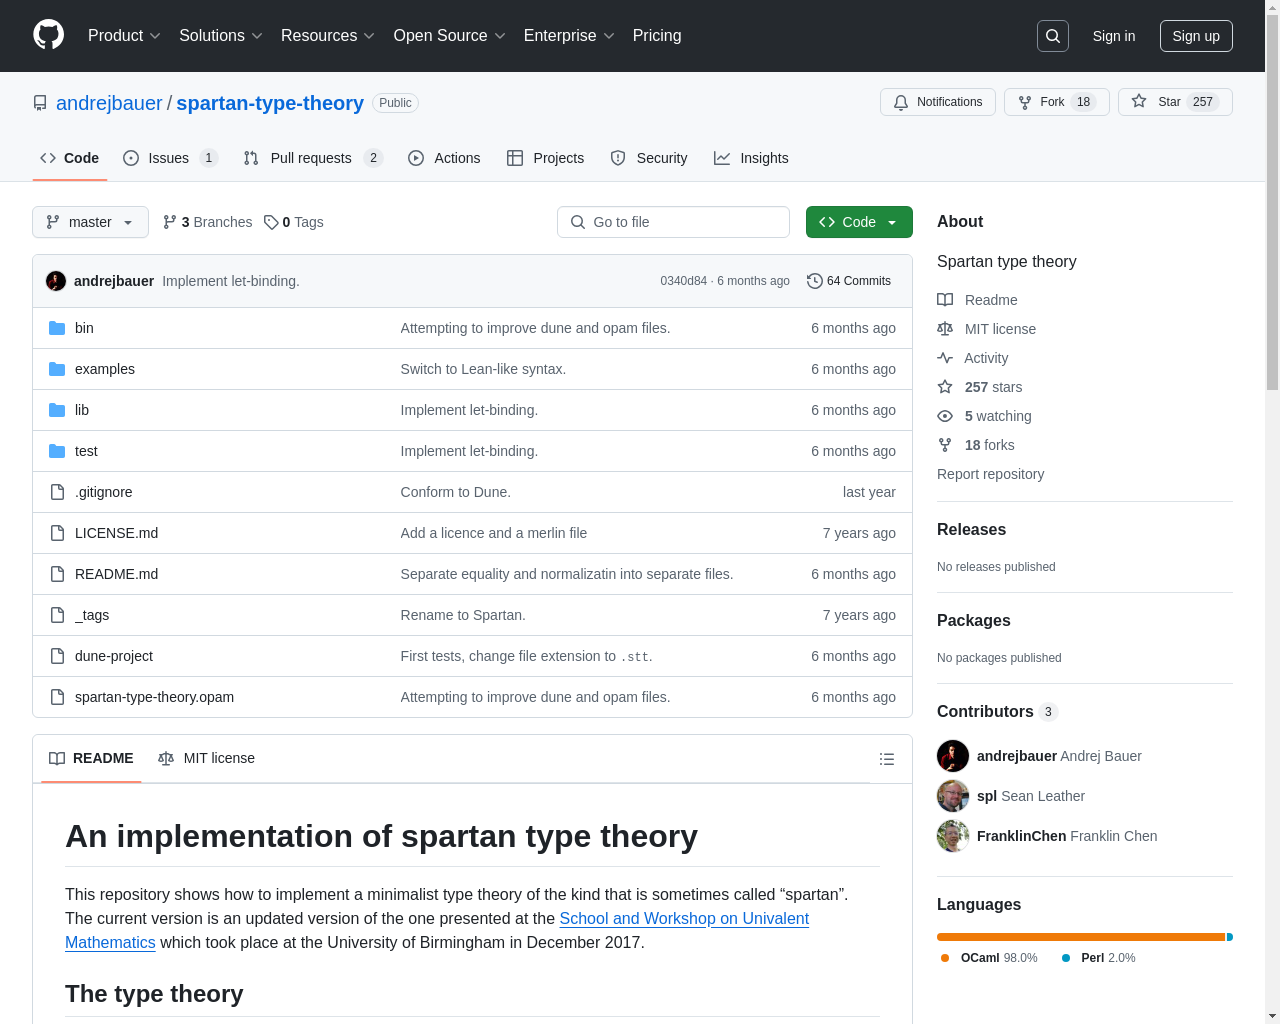This screenshot has width=1280, height=1024.
Task: Switch to the Actions tab
Action: 444,158
